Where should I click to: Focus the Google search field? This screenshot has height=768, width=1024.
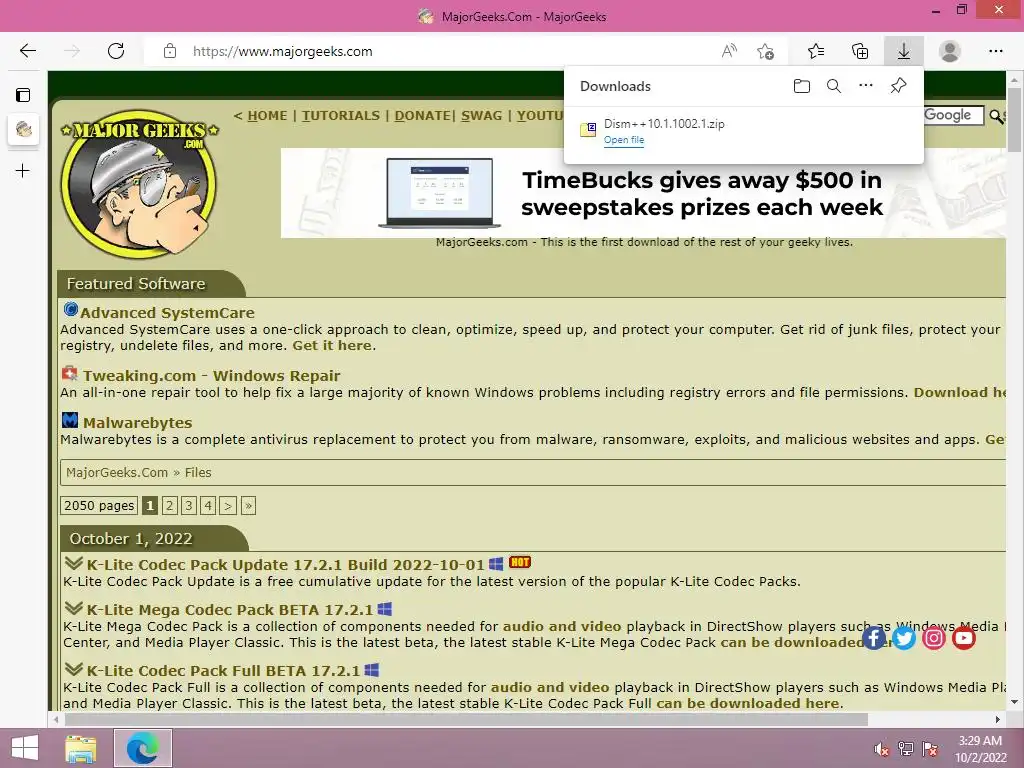click(x=953, y=116)
